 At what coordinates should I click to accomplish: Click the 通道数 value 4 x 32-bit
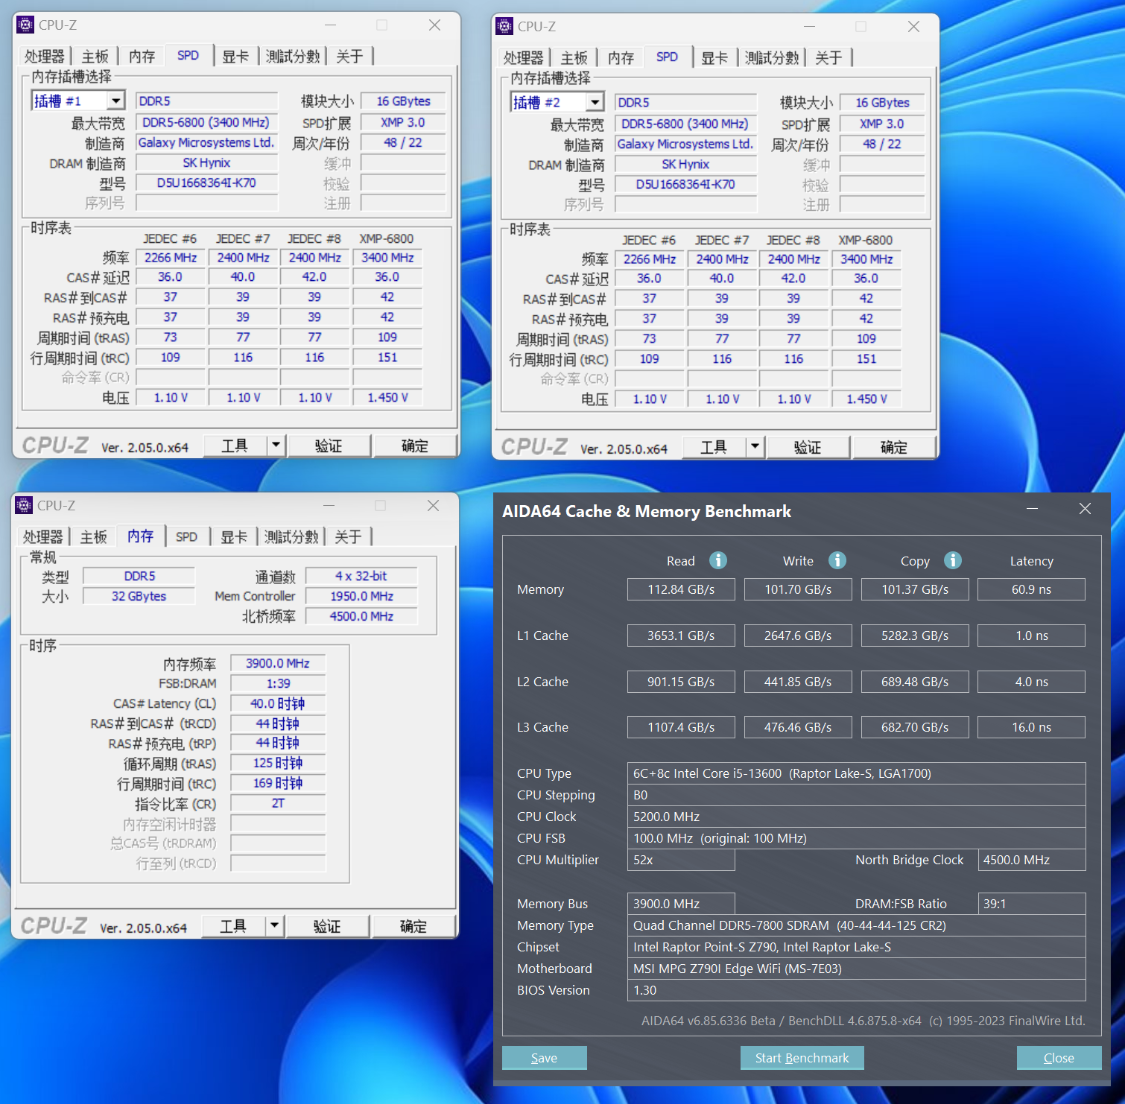tap(361, 576)
